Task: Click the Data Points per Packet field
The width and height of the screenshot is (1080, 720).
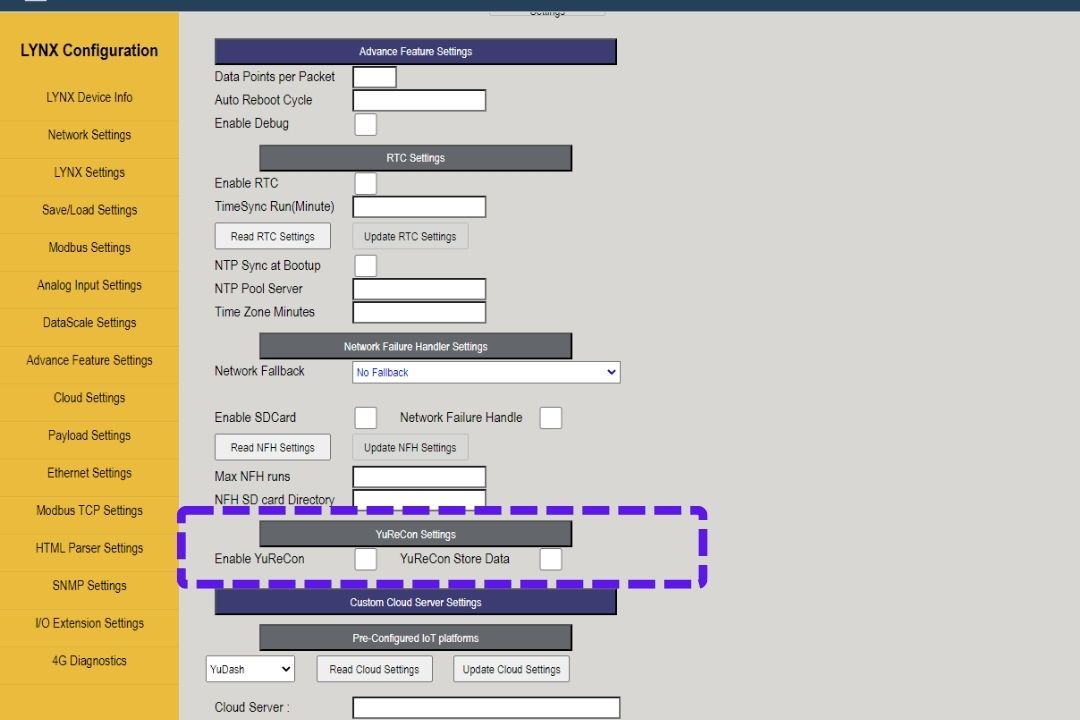Action: click(375, 77)
